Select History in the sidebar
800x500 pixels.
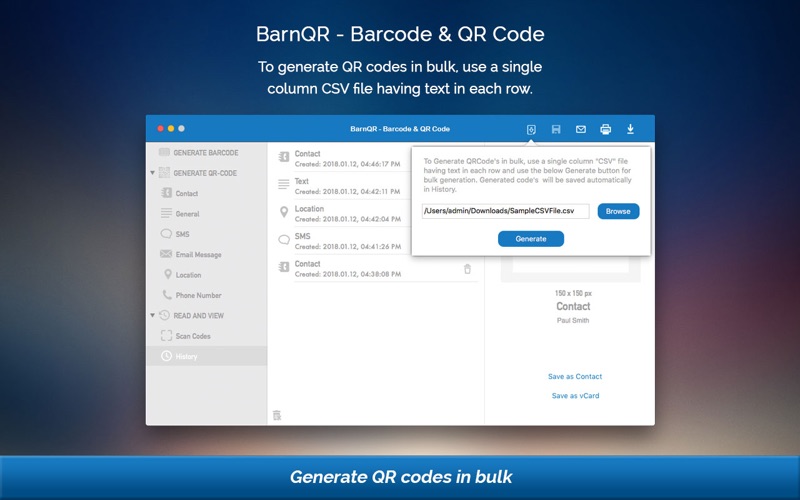(x=206, y=356)
